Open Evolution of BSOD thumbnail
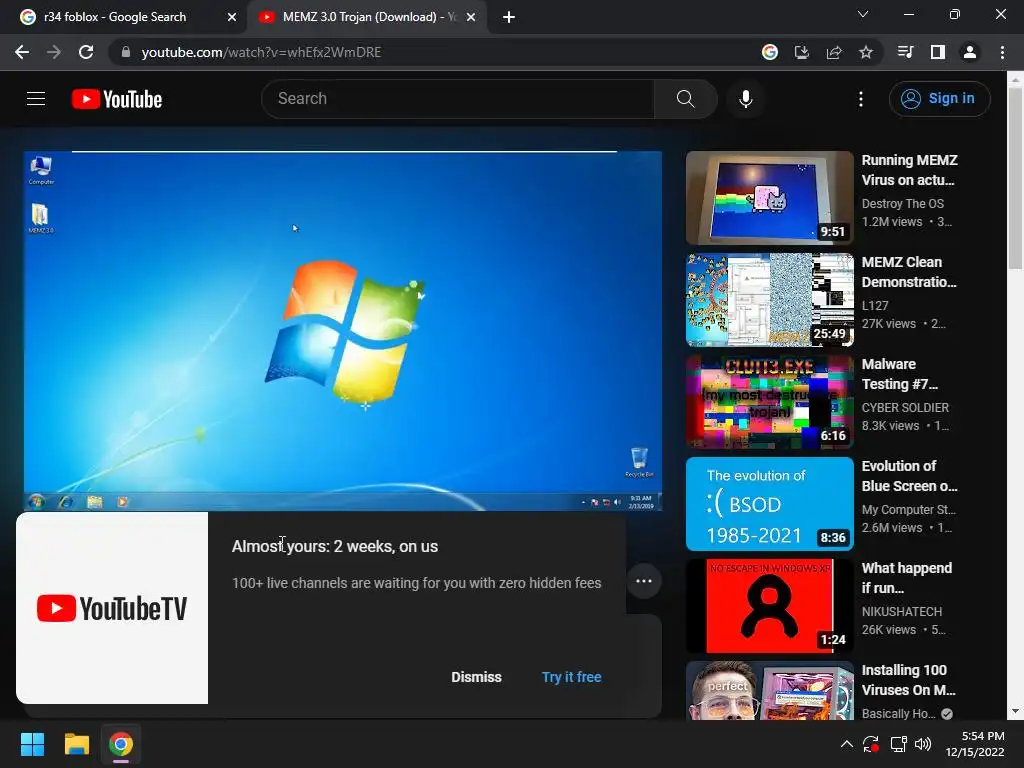The height and width of the screenshot is (768, 1024). 770,504
